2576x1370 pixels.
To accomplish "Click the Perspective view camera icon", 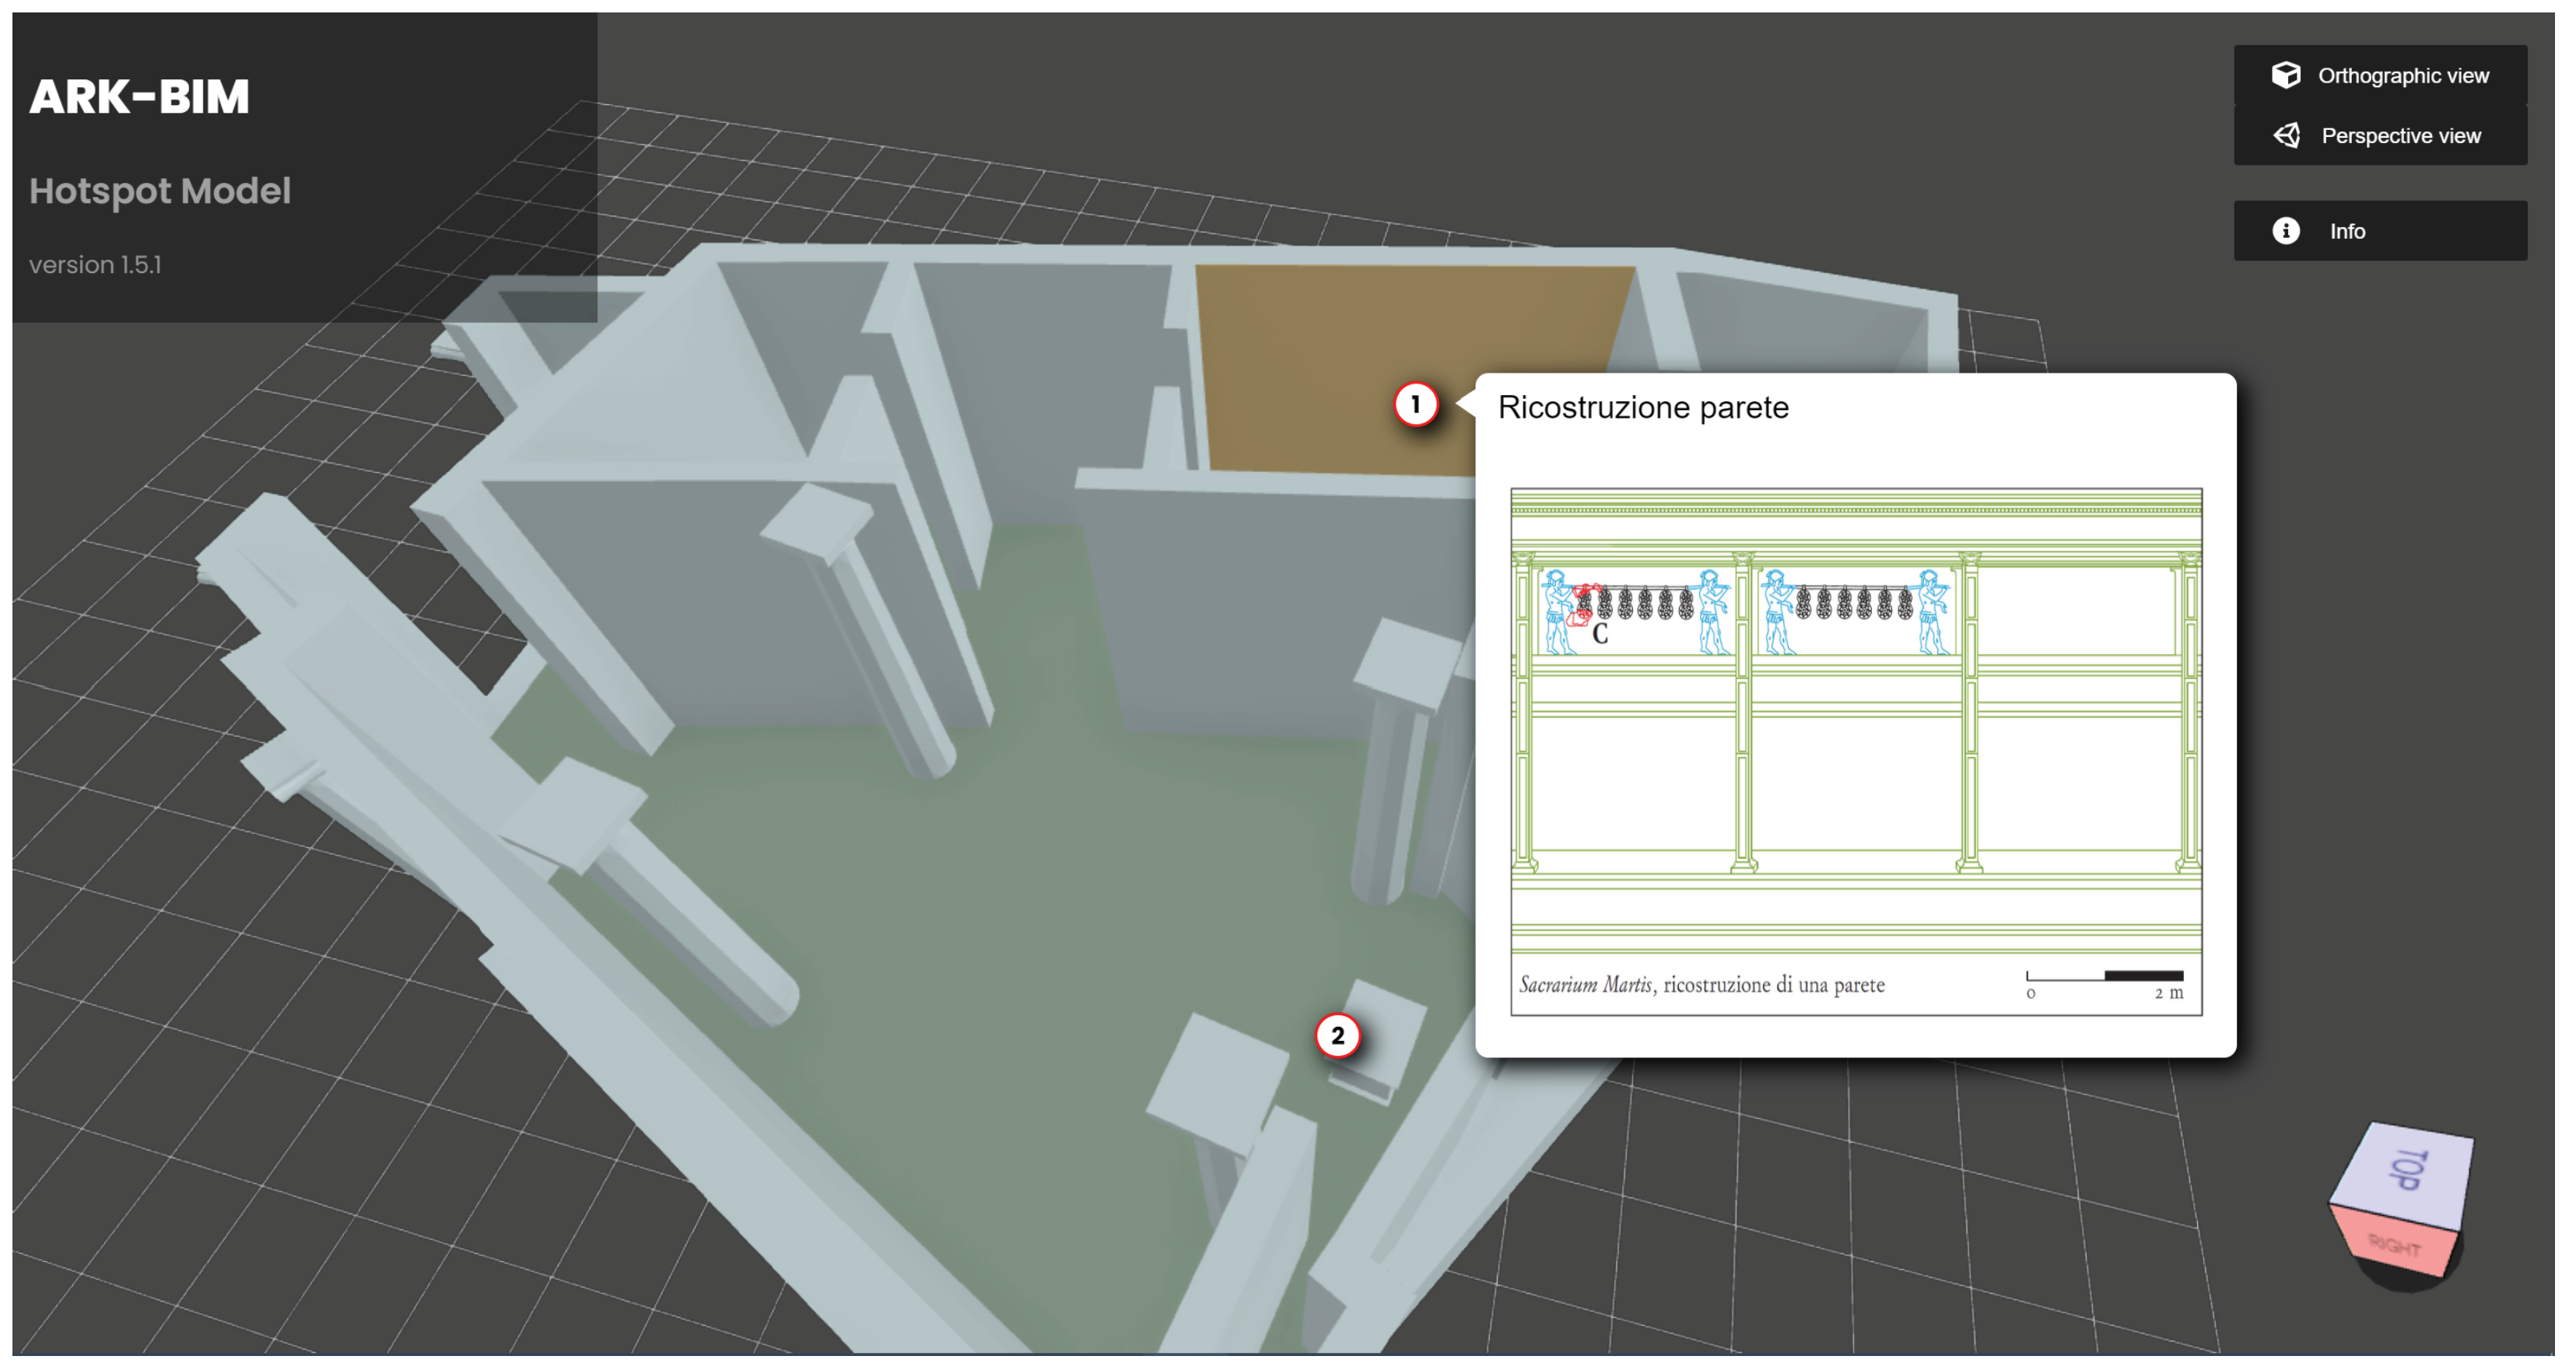I will [x=2286, y=135].
